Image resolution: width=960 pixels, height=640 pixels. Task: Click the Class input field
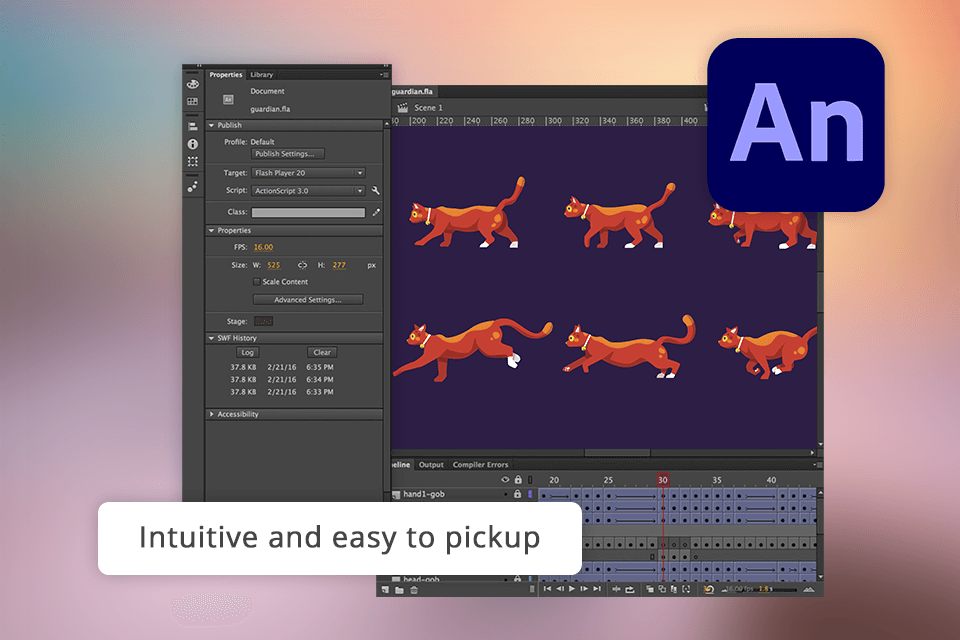click(x=308, y=213)
